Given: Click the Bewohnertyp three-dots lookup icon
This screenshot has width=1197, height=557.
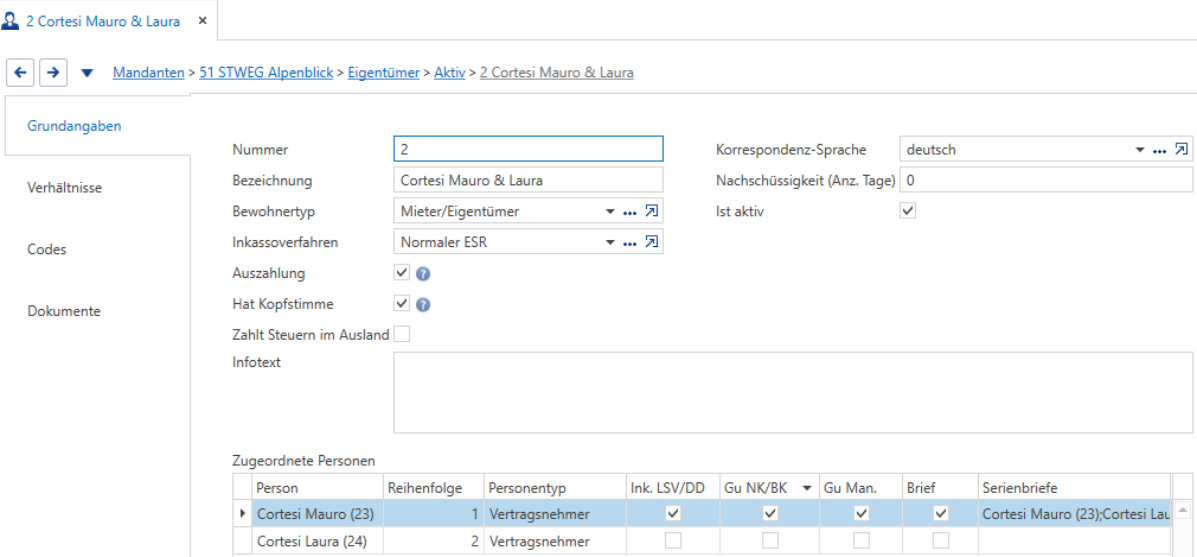Looking at the screenshot, I should click(x=630, y=212).
